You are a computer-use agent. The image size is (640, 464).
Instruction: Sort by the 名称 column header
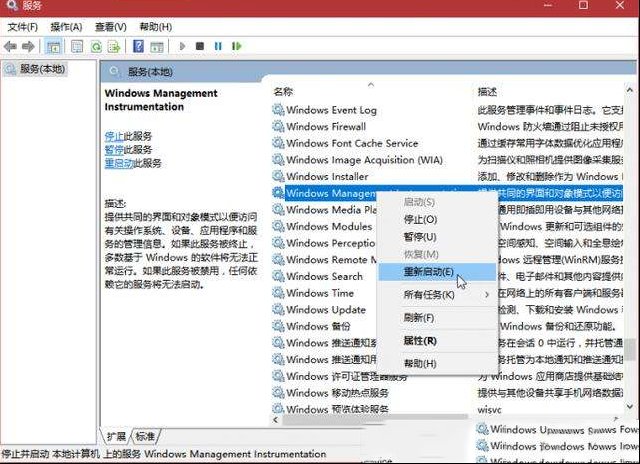[283, 91]
